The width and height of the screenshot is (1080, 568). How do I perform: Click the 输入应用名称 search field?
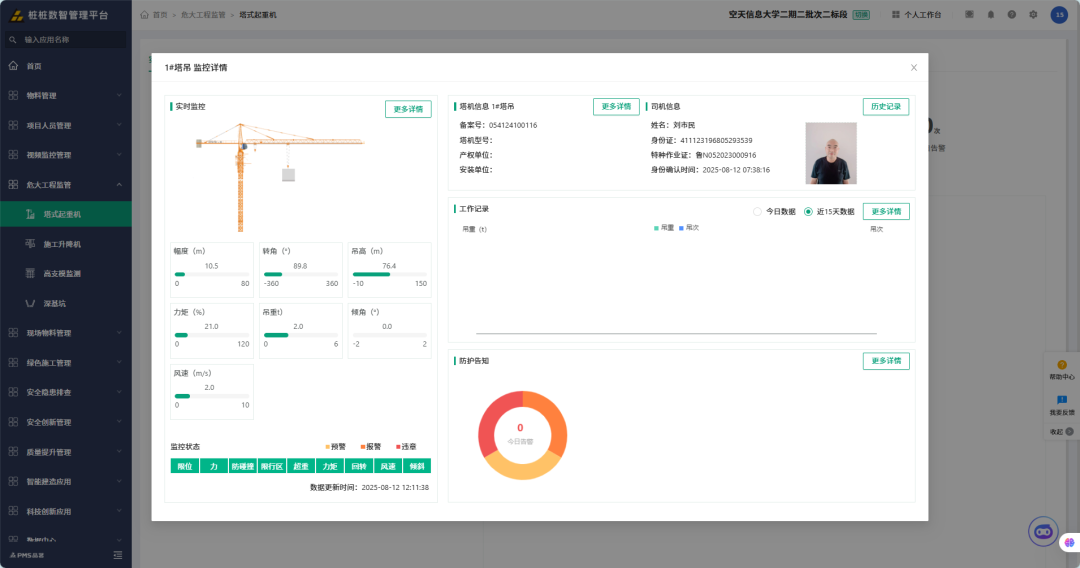click(65, 40)
